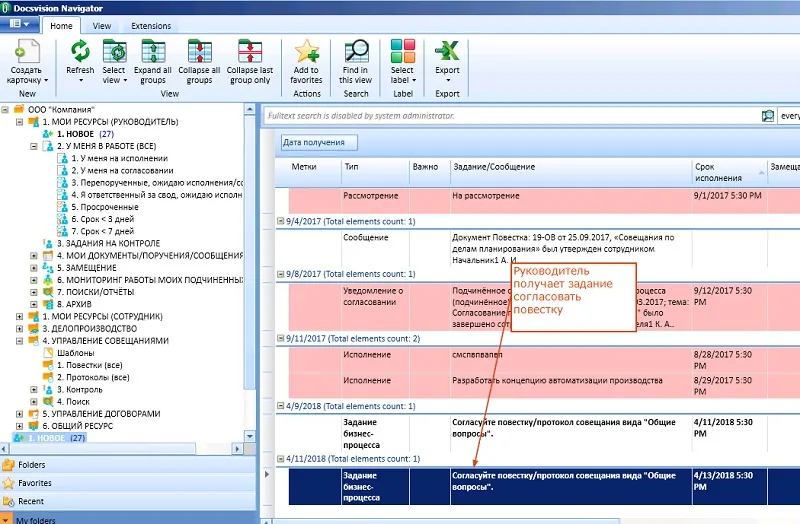Click Expand all groups icon
Viewport: 800px width, 524px height.
point(153,53)
